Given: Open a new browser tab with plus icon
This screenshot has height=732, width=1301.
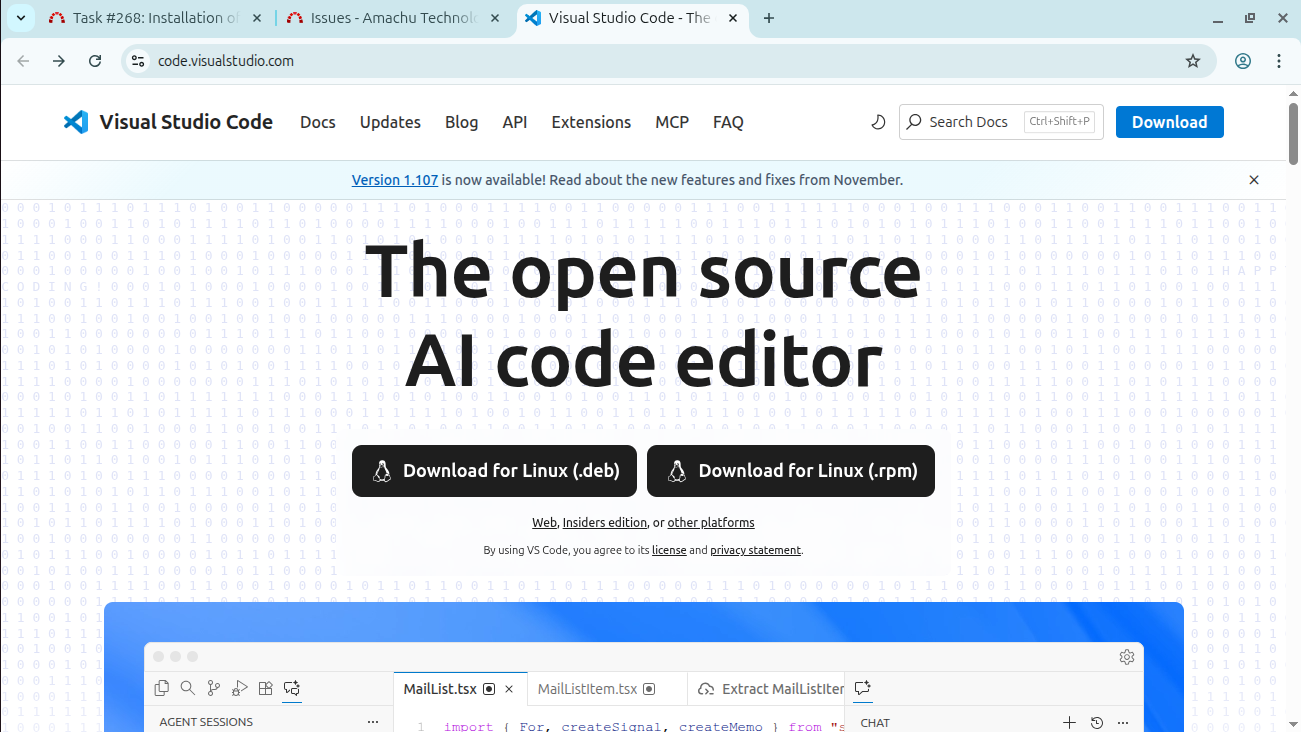Looking at the screenshot, I should 769,18.
